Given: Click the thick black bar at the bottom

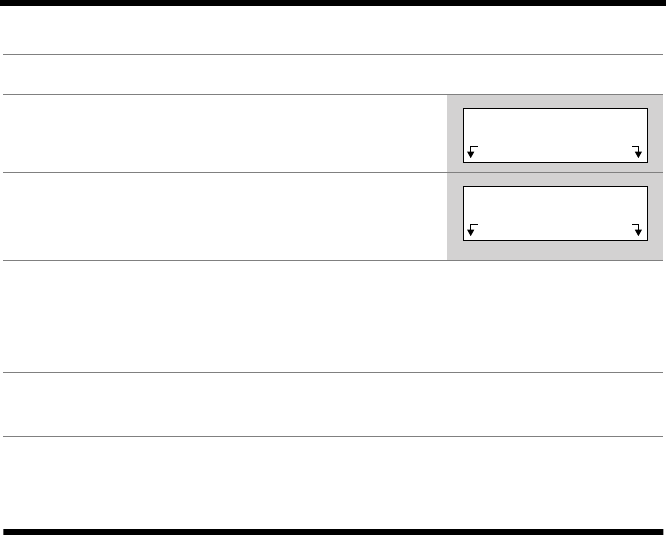Looking at the screenshot, I should [x=333, y=530].
